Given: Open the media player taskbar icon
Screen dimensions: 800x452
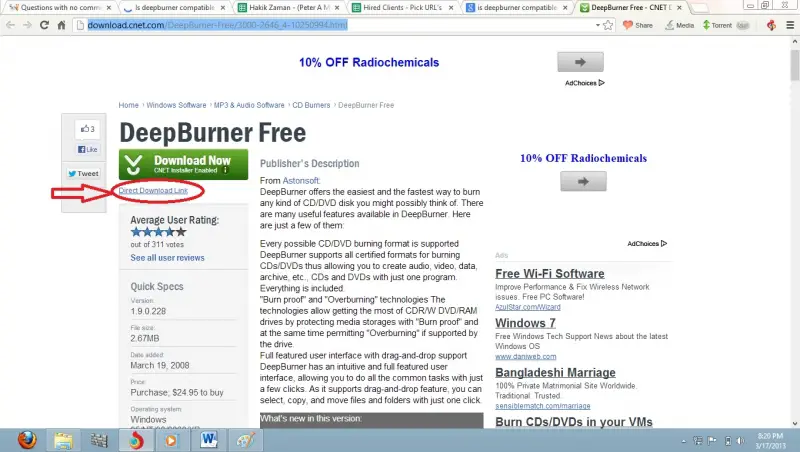Looking at the screenshot, I should pos(171,440).
